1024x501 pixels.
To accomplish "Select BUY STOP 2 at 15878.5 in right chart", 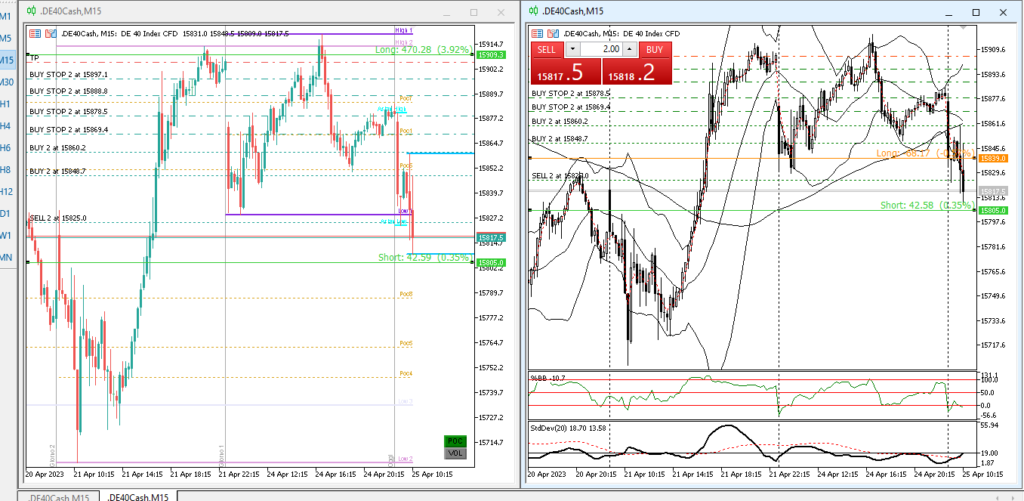I will [571, 93].
